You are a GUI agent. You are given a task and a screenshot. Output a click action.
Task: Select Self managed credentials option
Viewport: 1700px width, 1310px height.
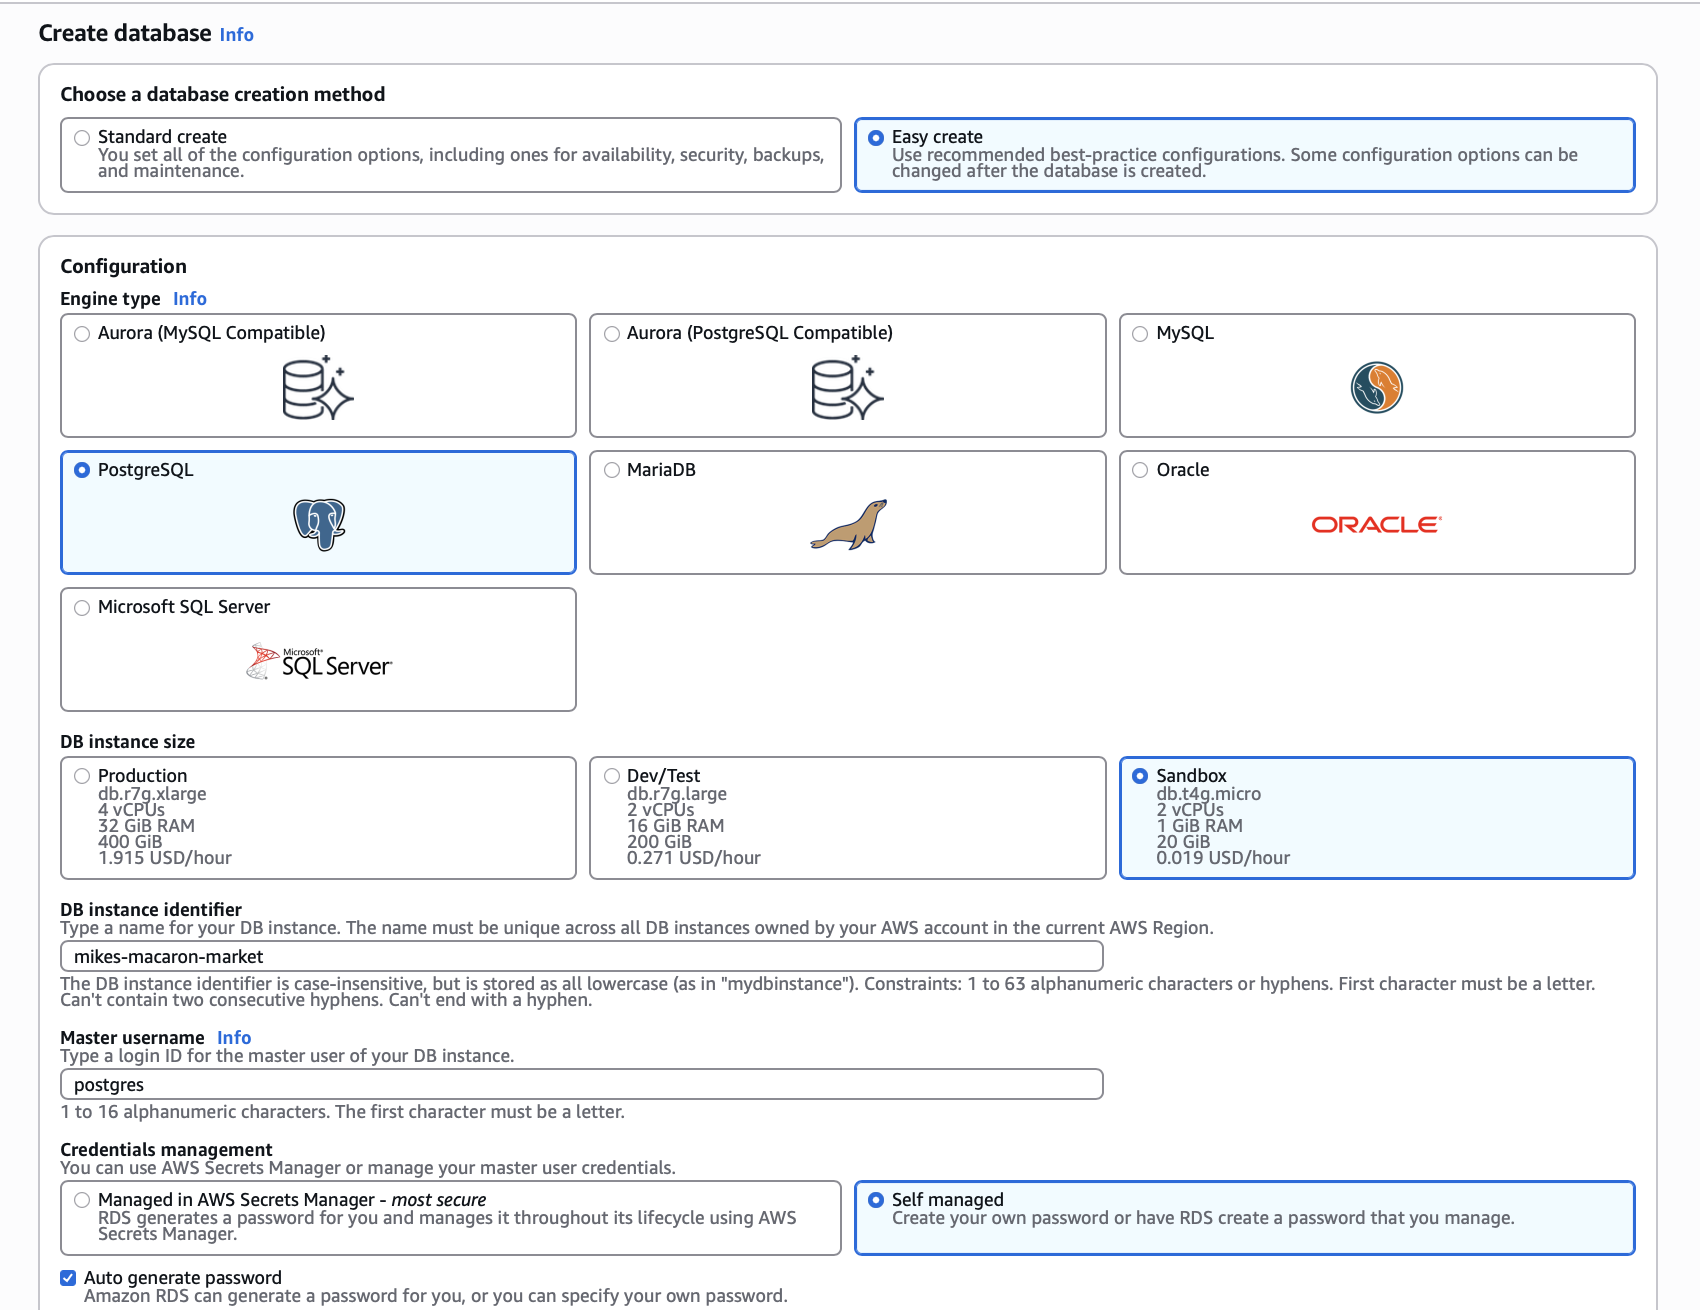click(876, 1200)
